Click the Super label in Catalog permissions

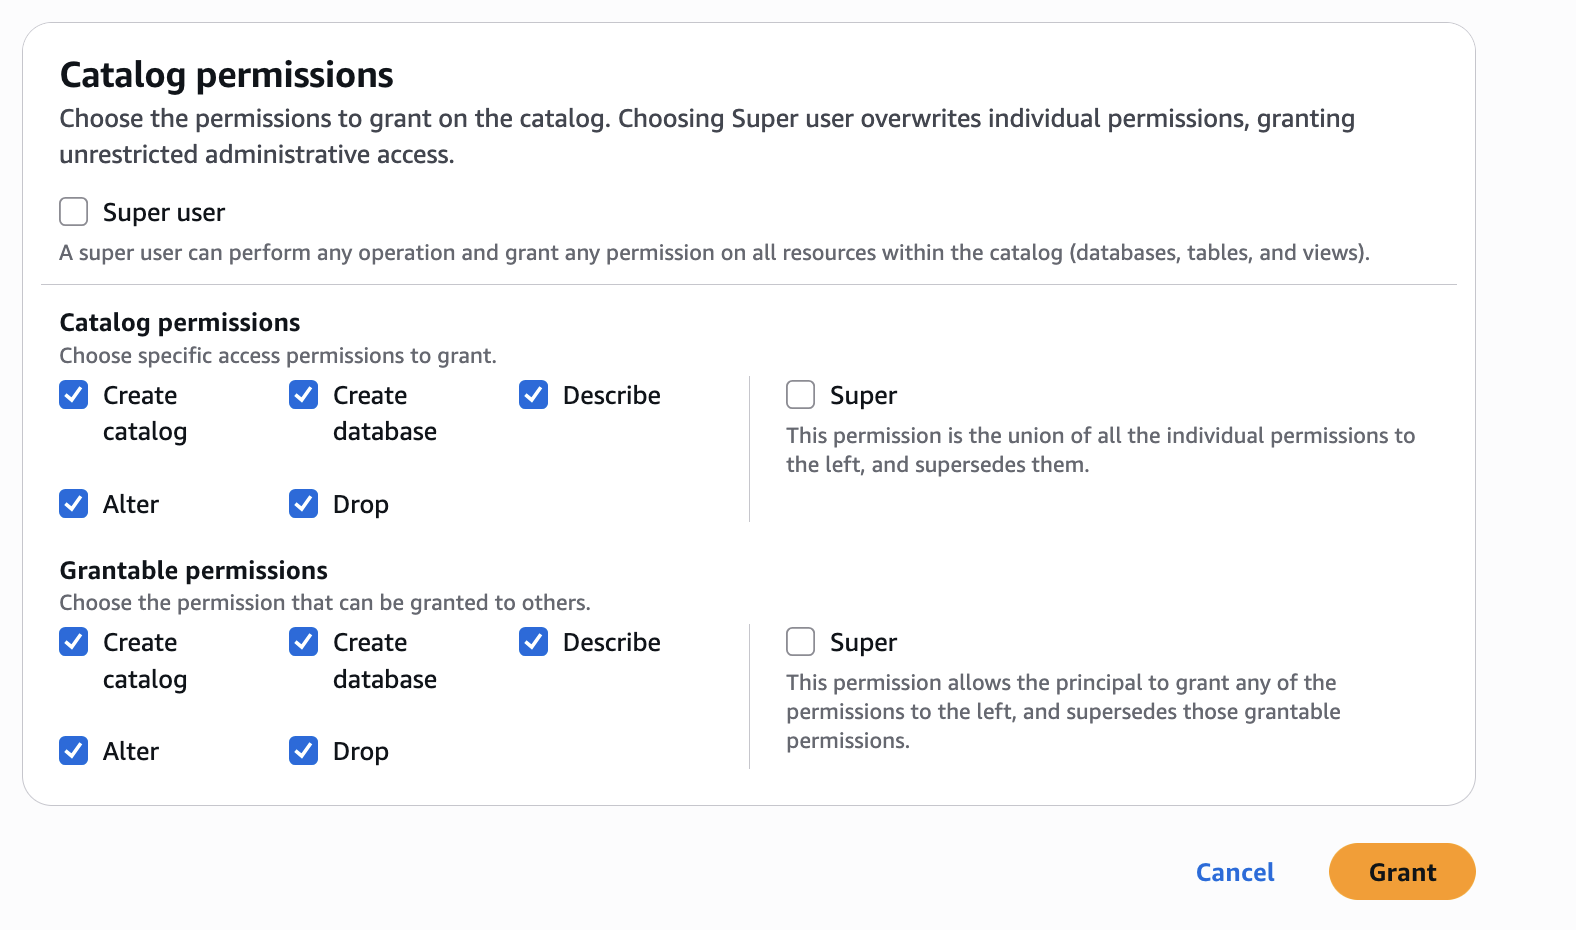tap(863, 396)
